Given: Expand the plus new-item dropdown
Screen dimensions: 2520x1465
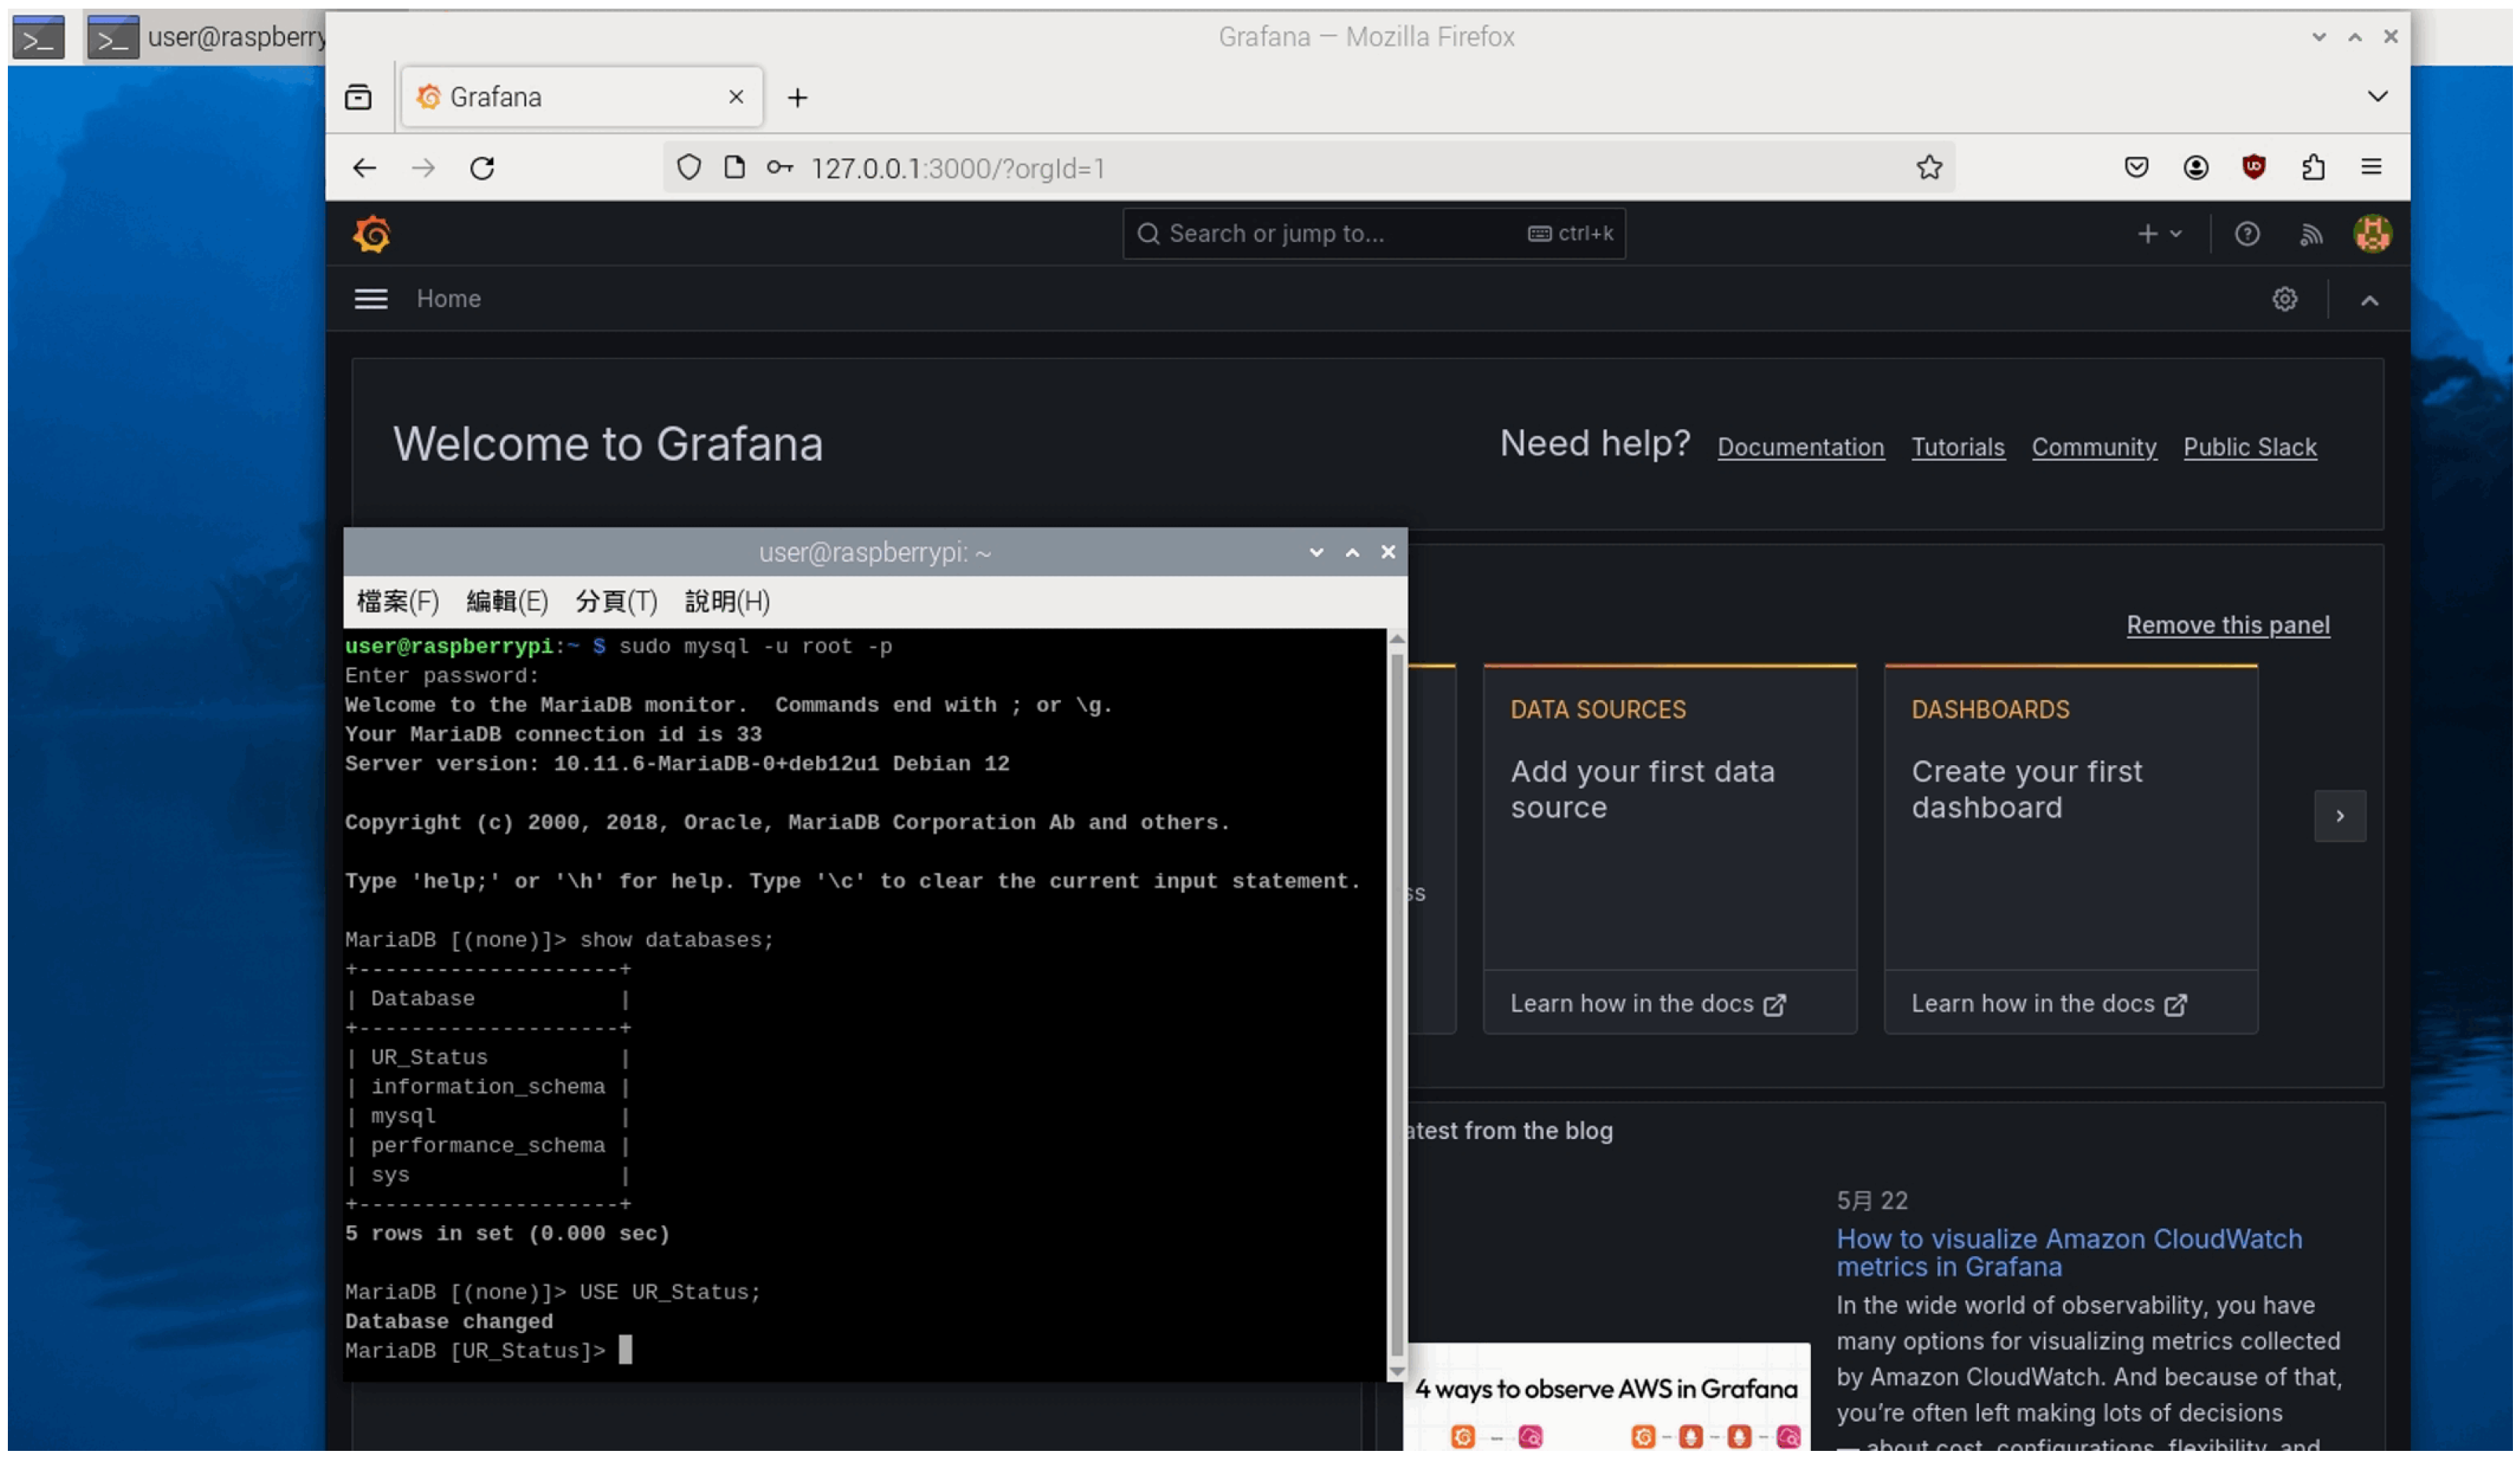Looking at the screenshot, I should coord(2160,234).
